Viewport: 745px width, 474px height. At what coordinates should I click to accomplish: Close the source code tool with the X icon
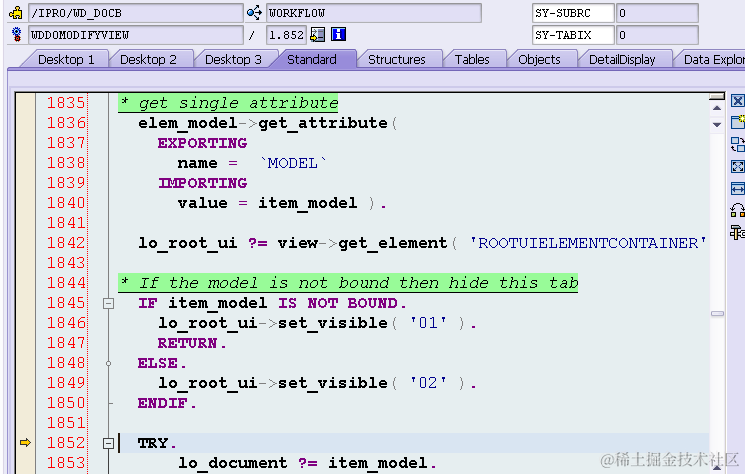737,101
